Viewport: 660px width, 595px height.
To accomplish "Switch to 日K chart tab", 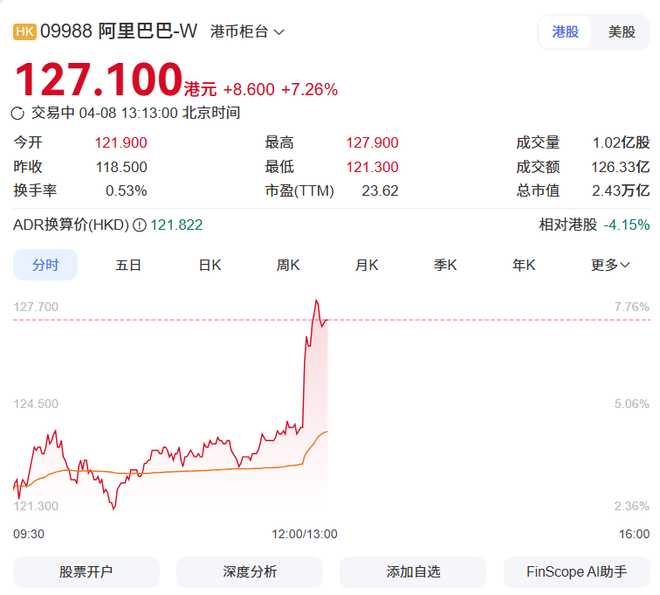I will tap(209, 265).
